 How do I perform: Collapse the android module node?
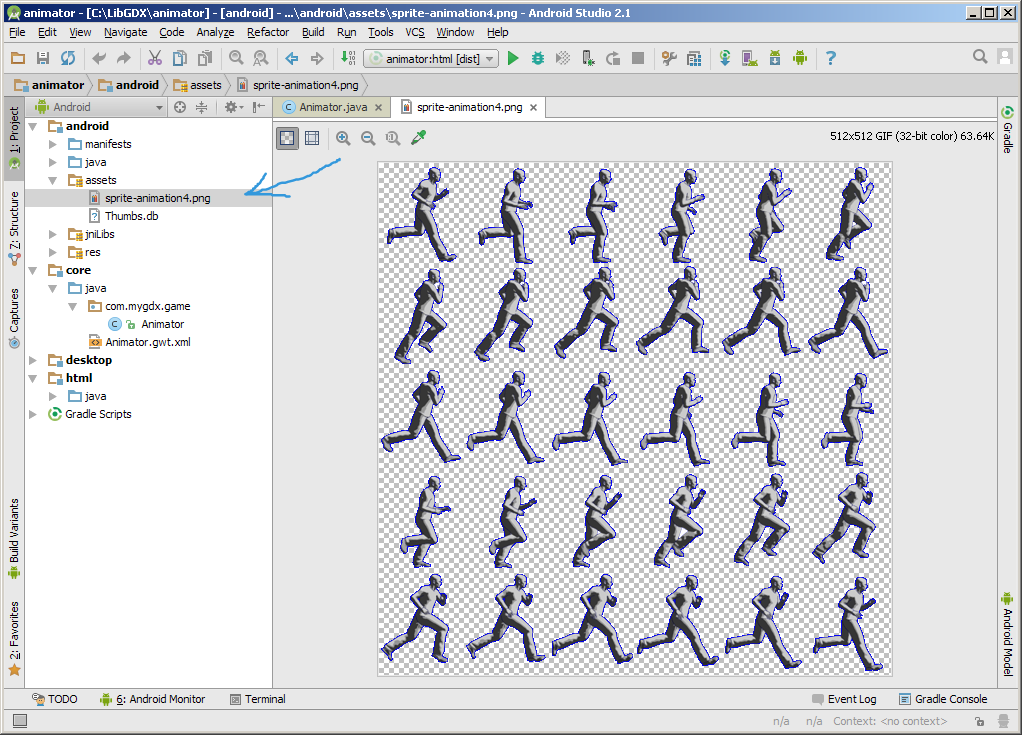tap(34, 126)
